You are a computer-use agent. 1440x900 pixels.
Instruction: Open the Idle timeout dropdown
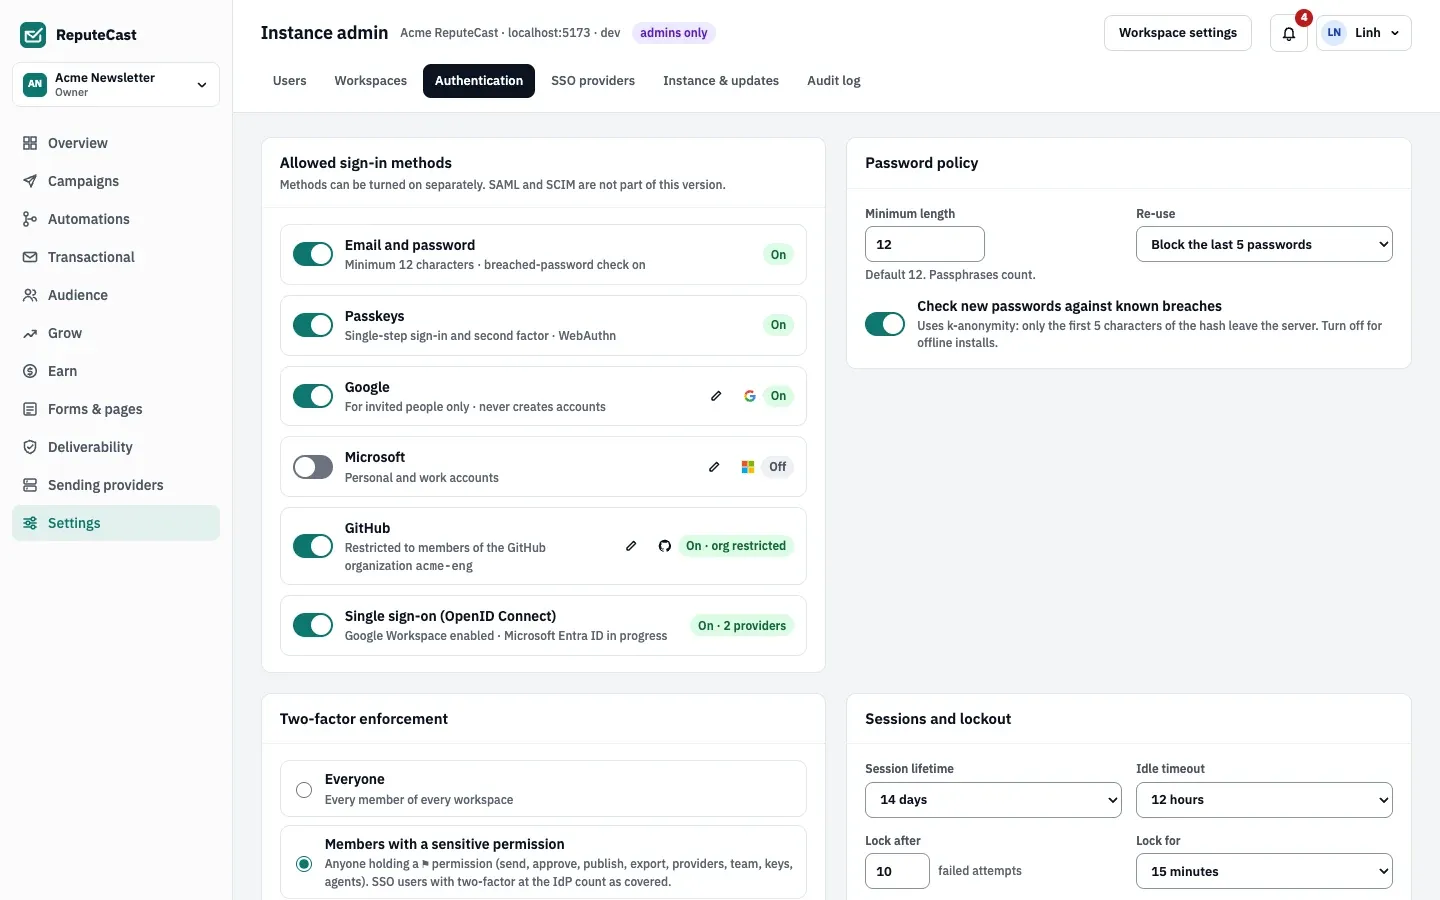1264,800
